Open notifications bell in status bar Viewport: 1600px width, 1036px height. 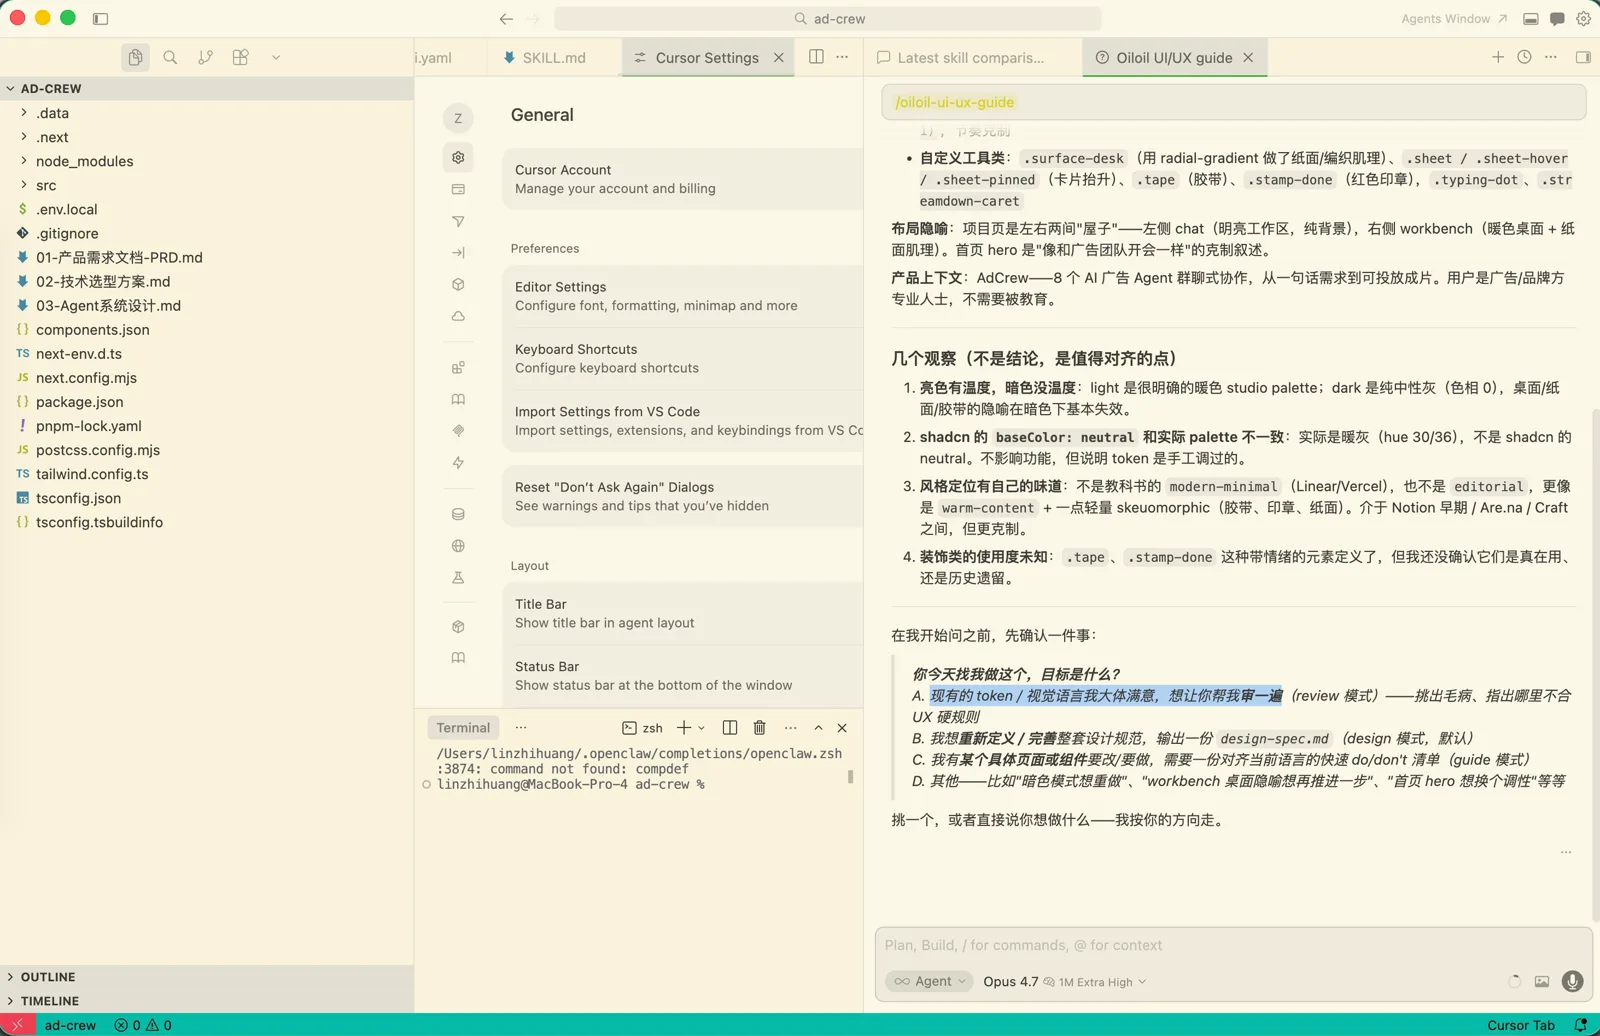1581,1025
